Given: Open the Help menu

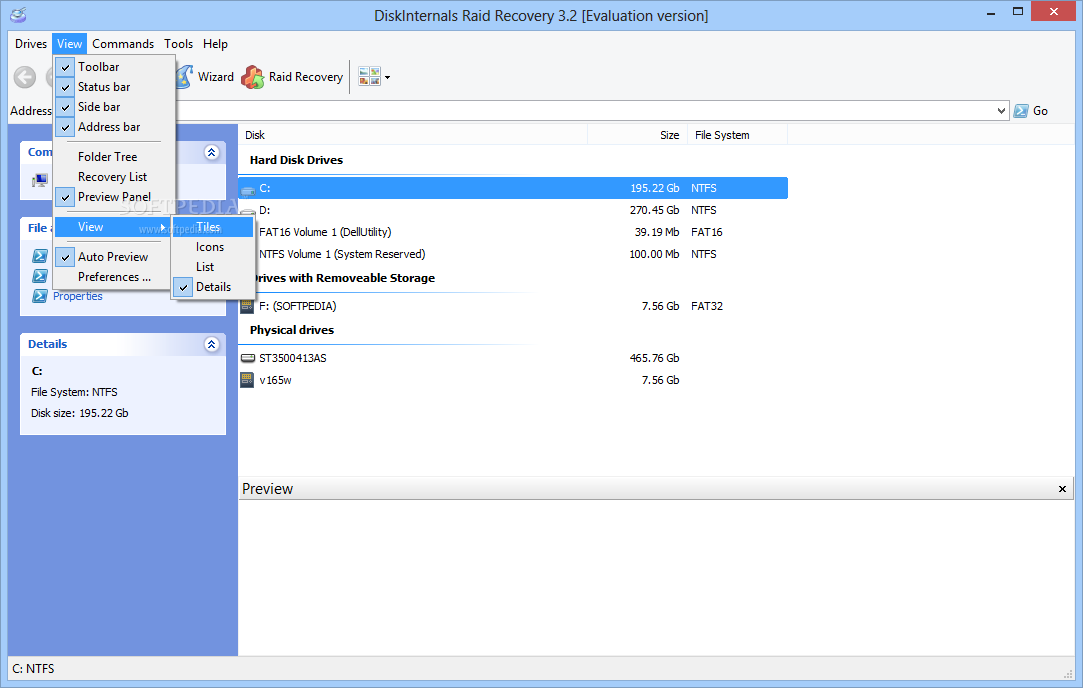Looking at the screenshot, I should coord(215,44).
